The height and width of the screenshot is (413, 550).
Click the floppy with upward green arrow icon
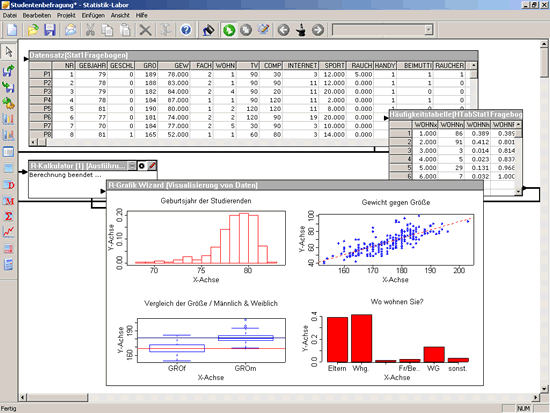[x=8, y=71]
